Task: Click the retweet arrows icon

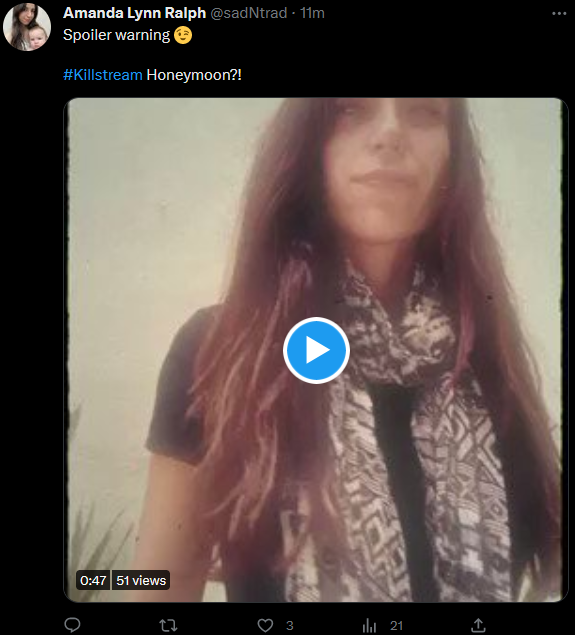Action: point(168,625)
